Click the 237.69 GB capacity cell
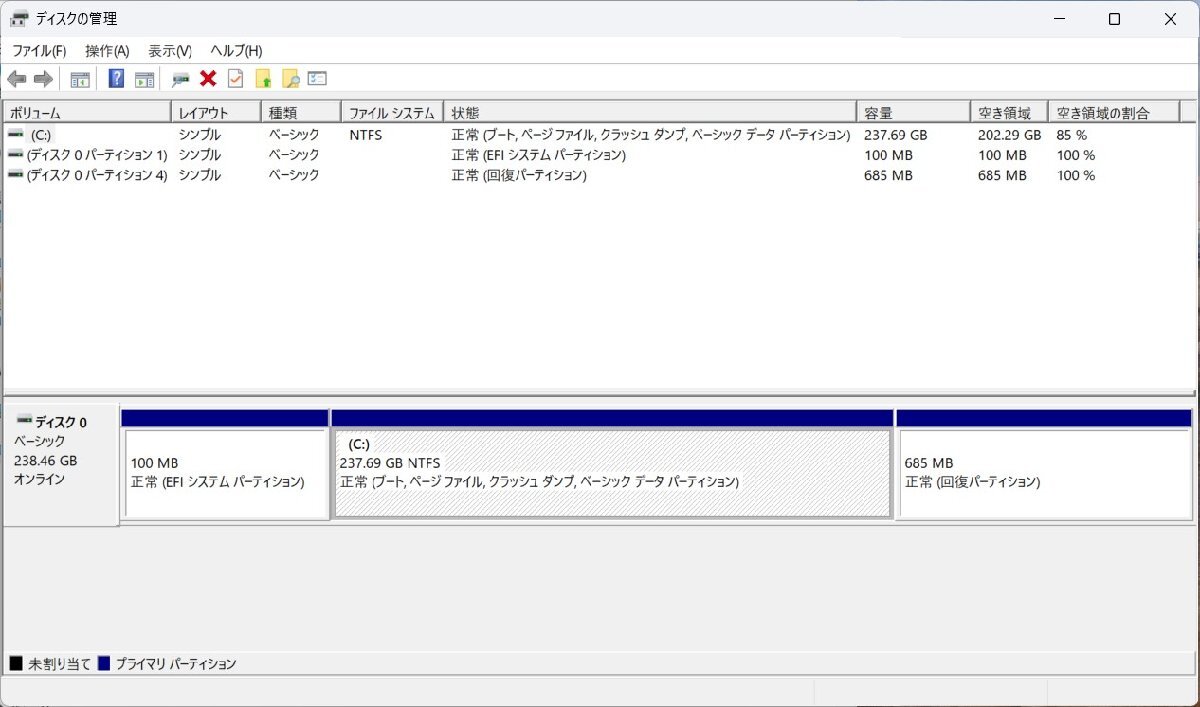 coord(896,134)
